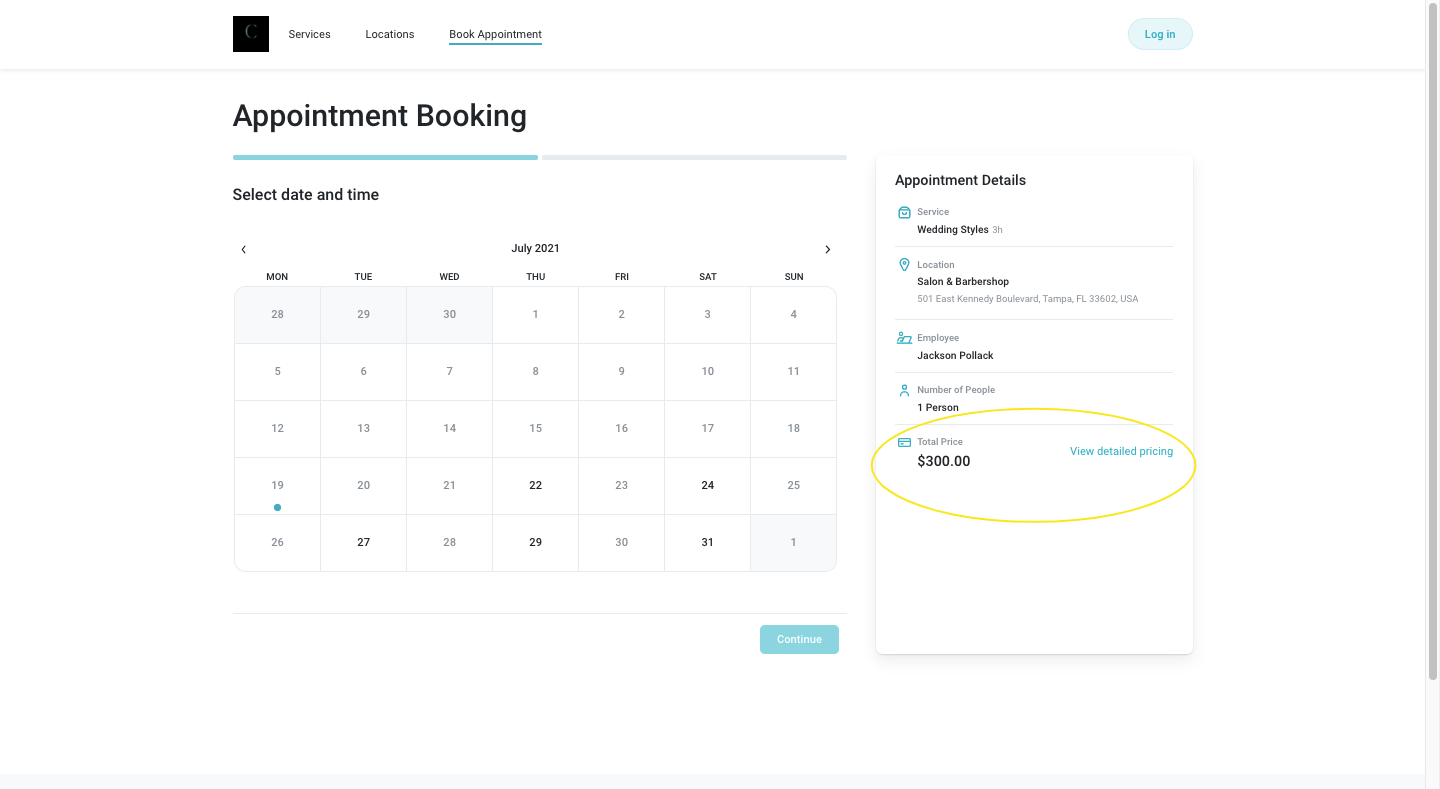
Task: Choose July 27 on the calendar
Action: [x=363, y=542]
